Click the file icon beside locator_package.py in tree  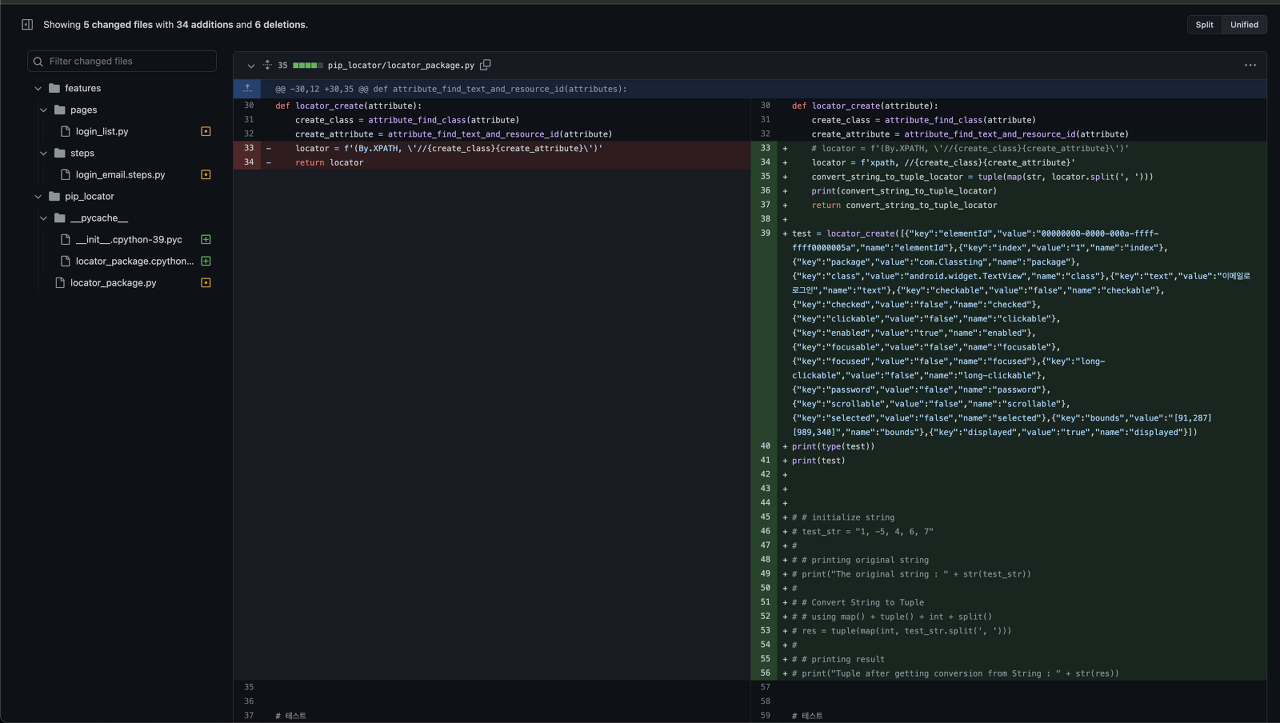click(x=60, y=283)
